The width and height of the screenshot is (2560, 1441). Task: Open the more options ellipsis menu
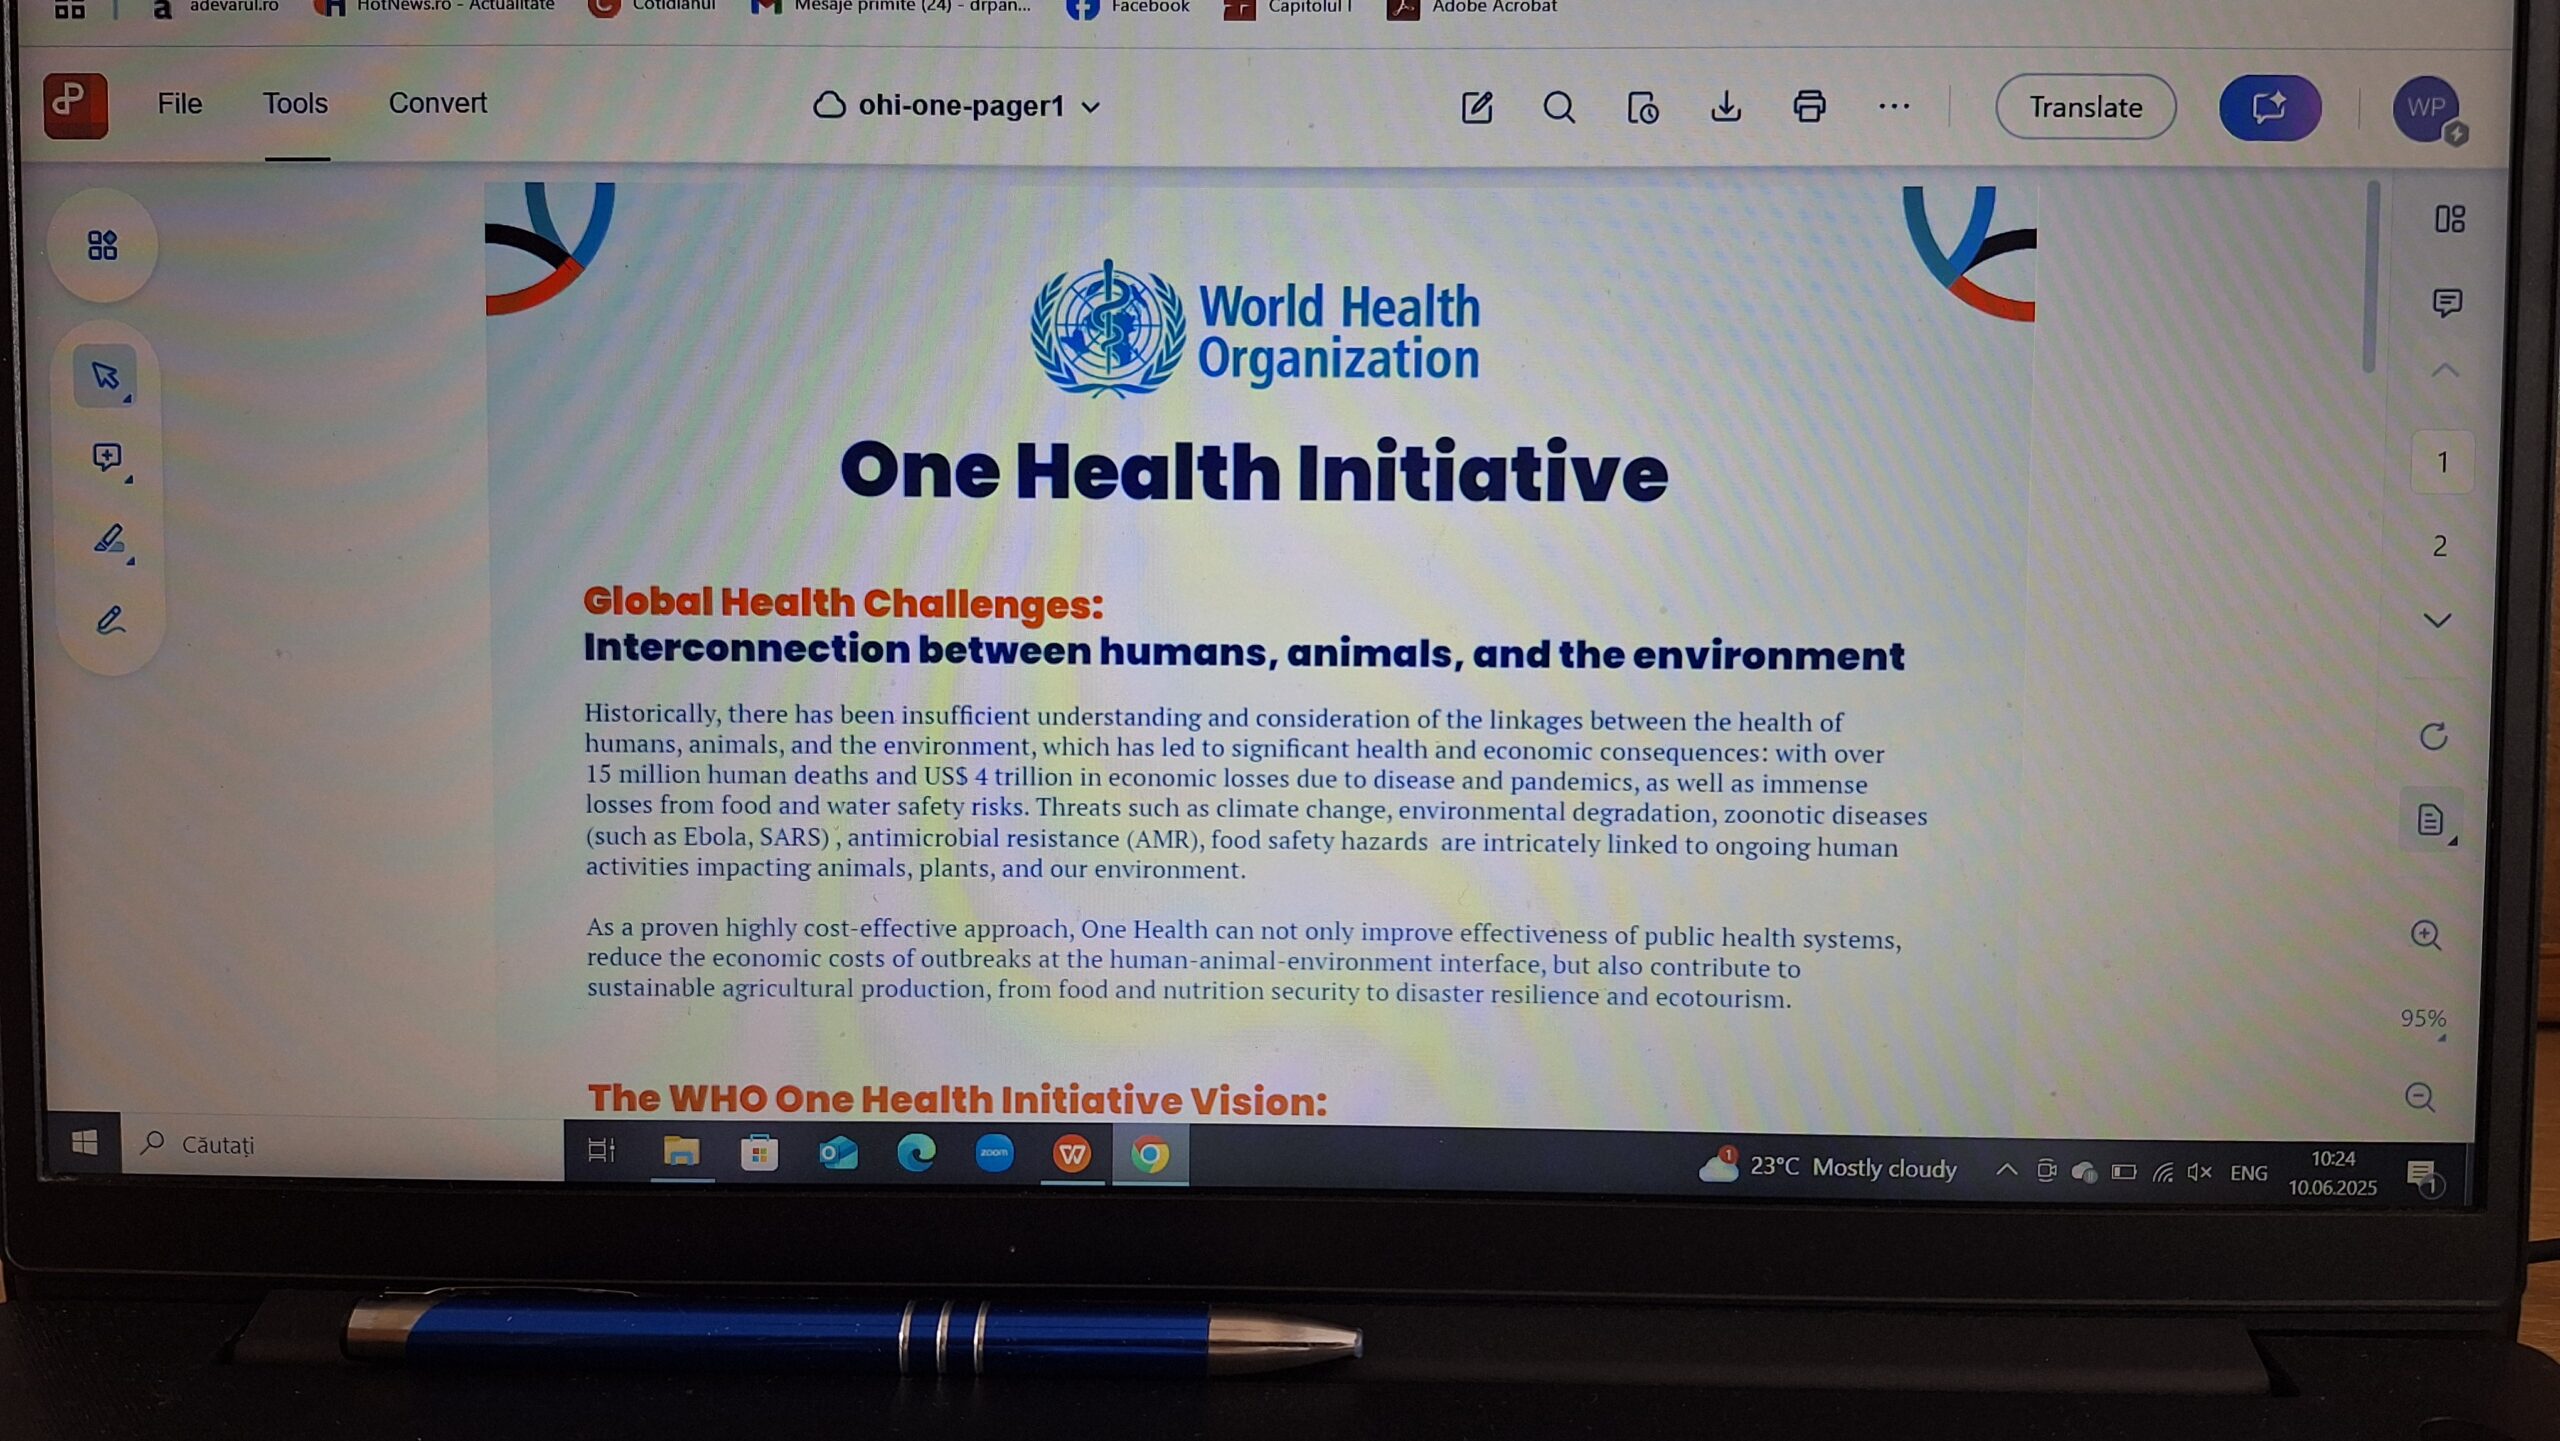click(1894, 106)
